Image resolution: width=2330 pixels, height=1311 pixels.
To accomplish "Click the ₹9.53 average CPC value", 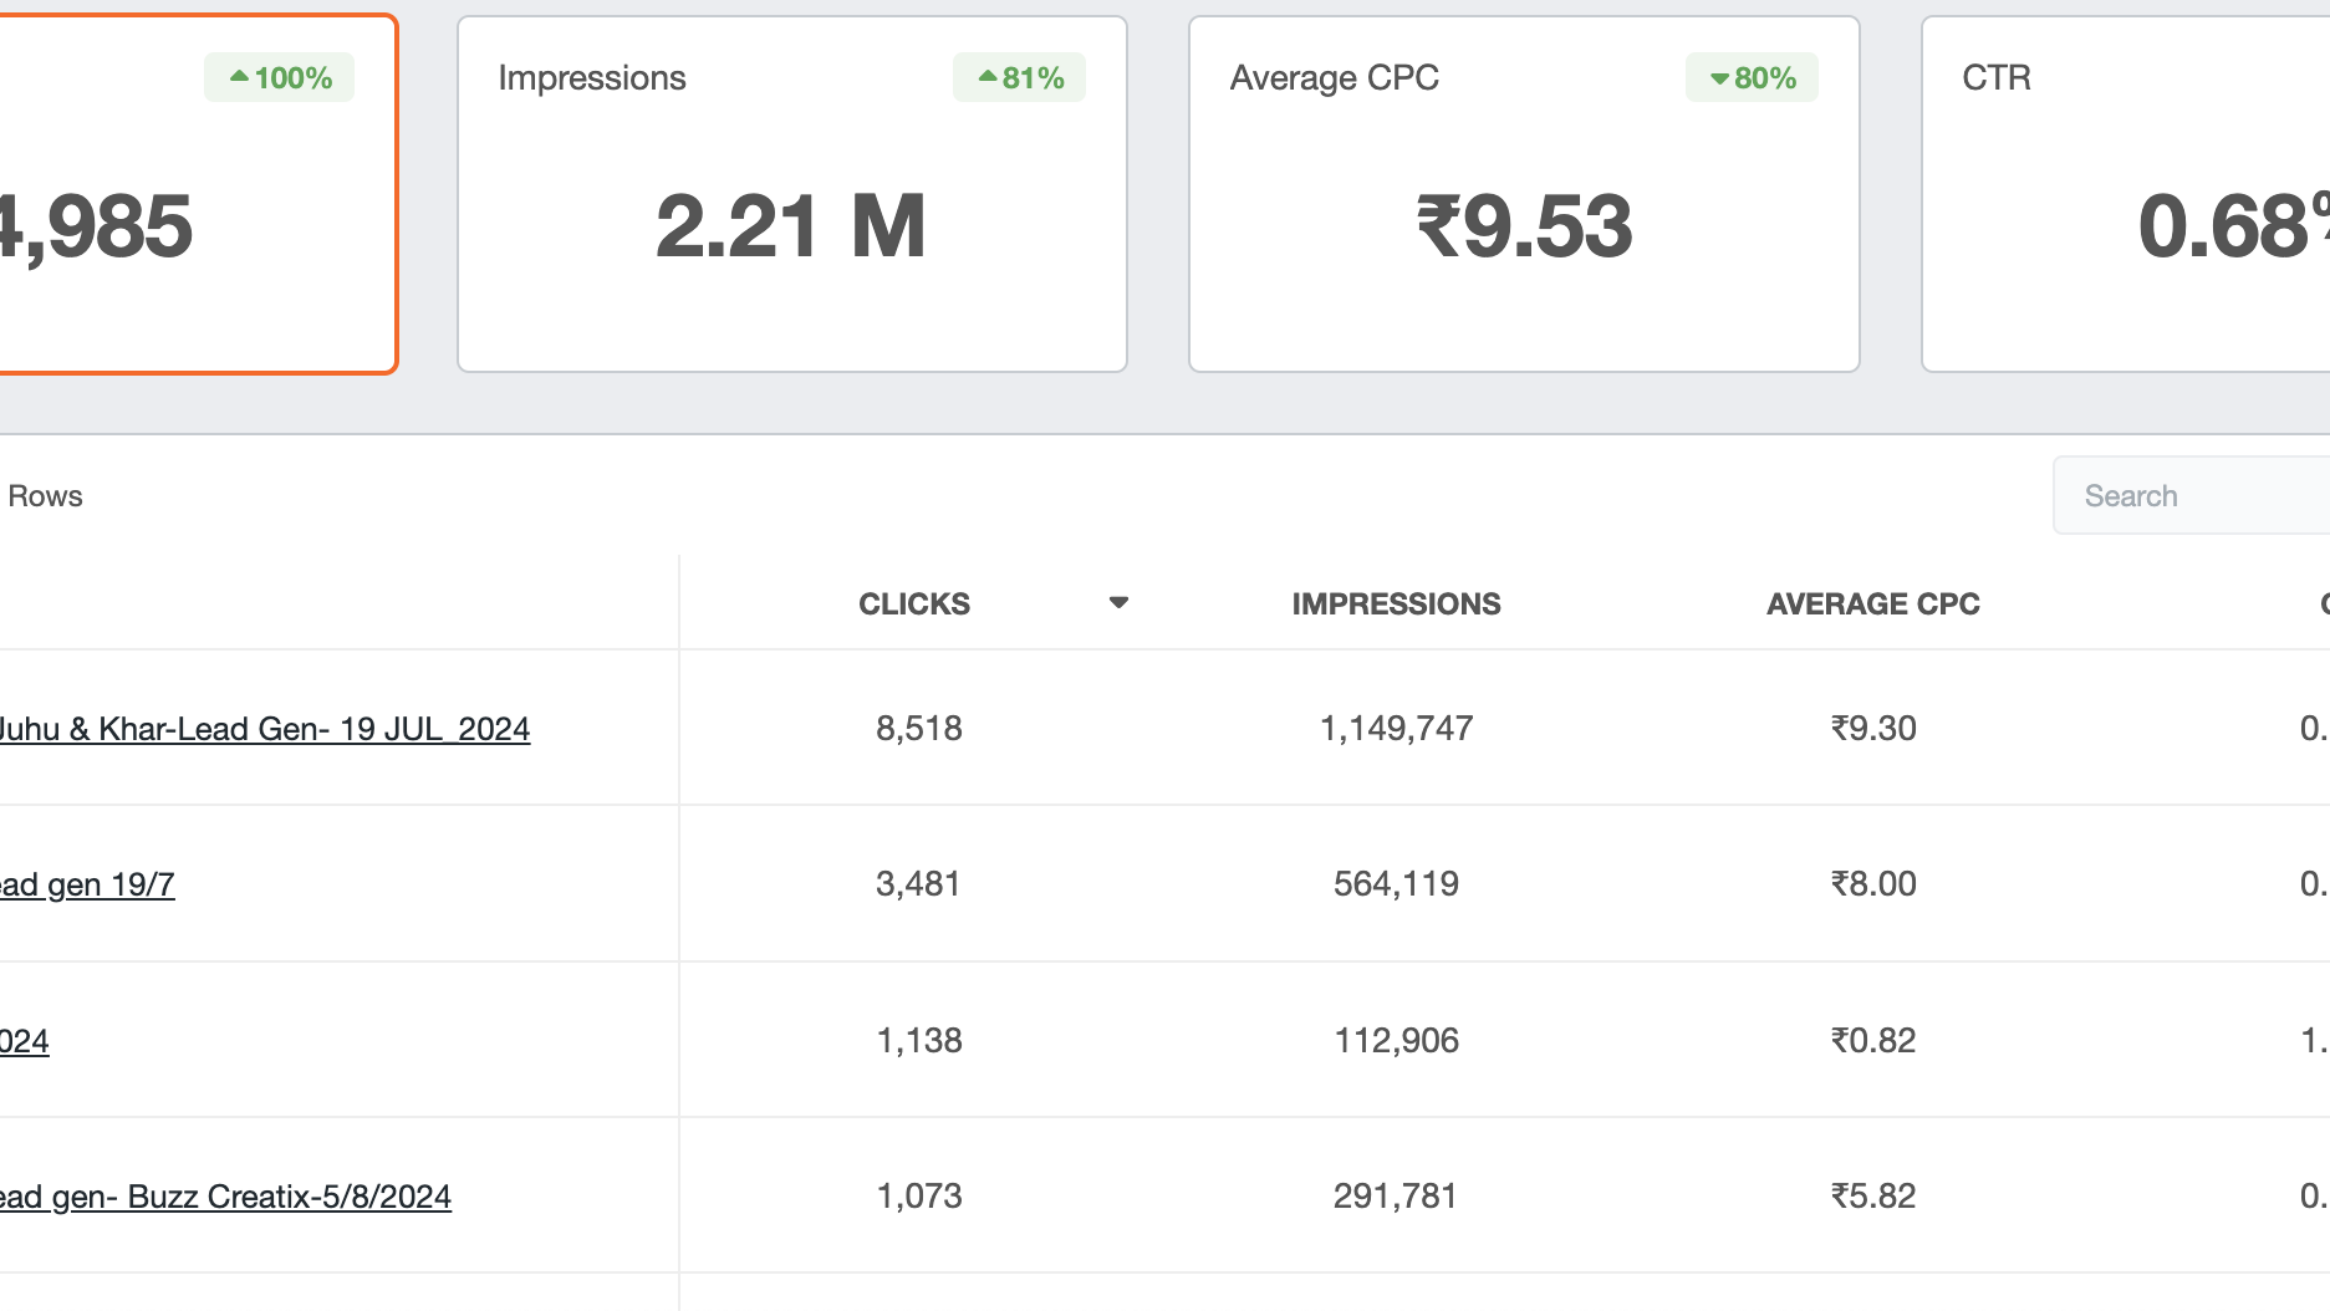I will tap(1524, 226).
